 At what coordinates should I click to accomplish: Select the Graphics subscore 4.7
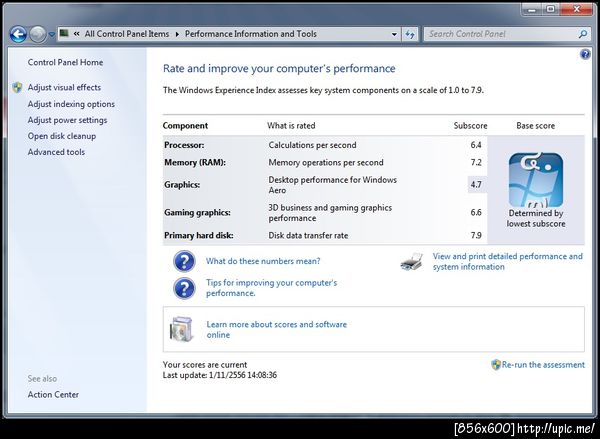tap(476, 184)
